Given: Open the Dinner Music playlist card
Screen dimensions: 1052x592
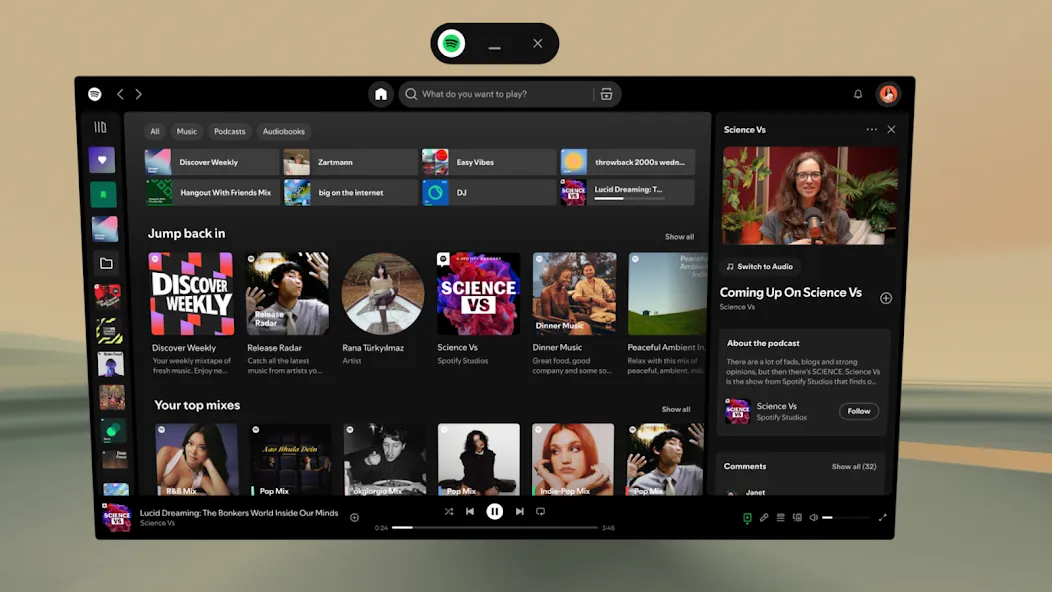Looking at the screenshot, I should (574, 313).
